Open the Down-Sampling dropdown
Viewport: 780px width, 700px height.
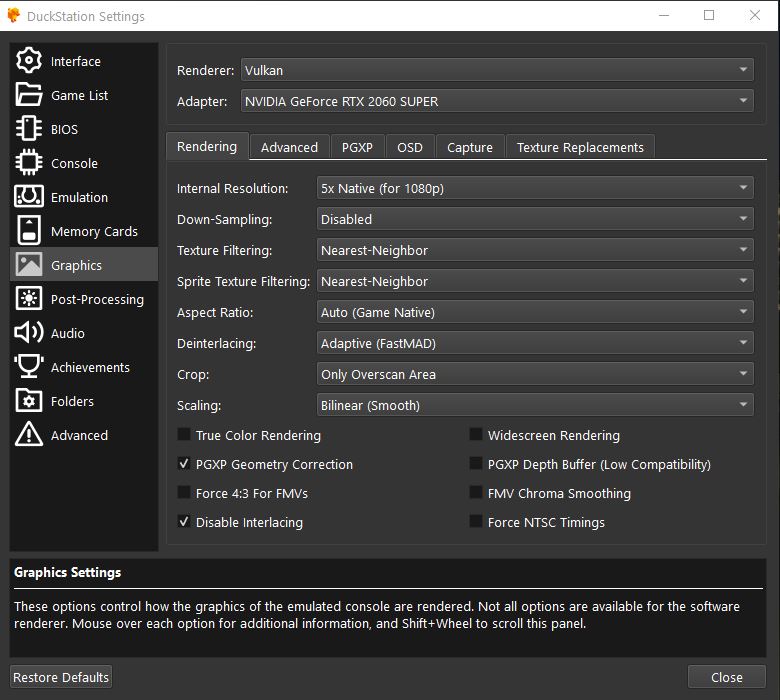[x=535, y=219]
